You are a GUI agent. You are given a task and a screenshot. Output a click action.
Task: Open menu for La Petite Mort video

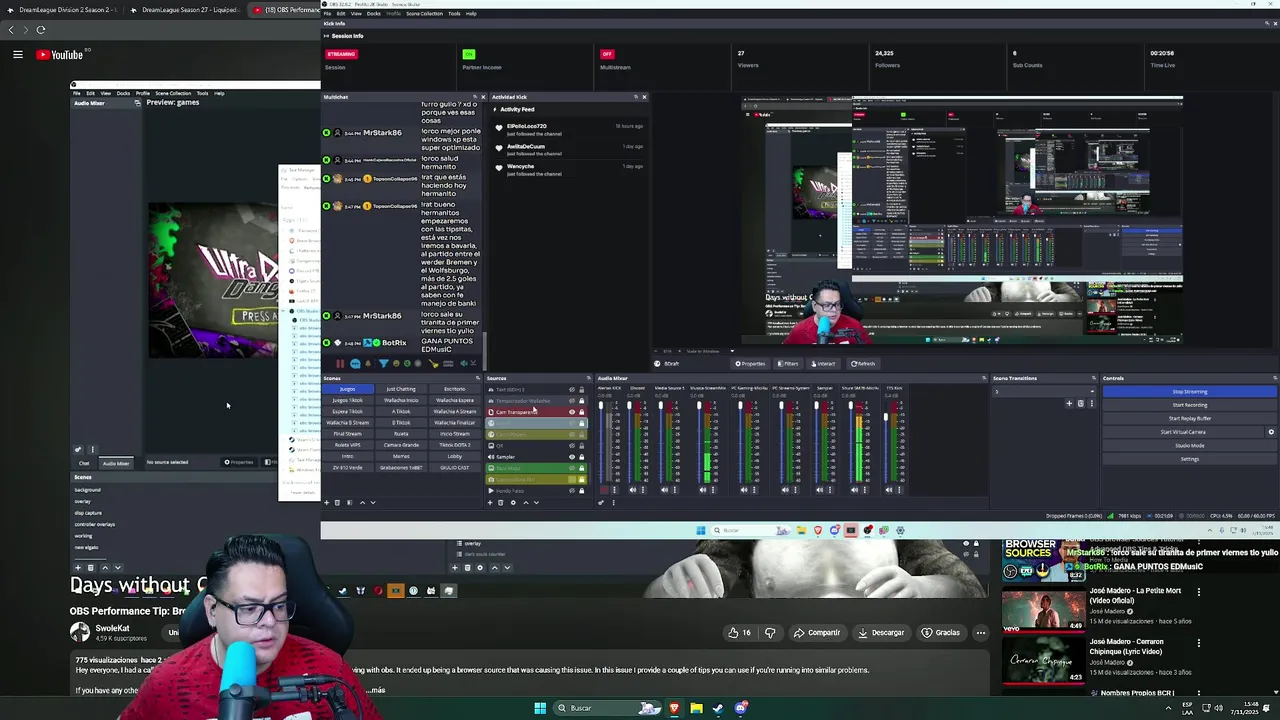(x=1198, y=591)
